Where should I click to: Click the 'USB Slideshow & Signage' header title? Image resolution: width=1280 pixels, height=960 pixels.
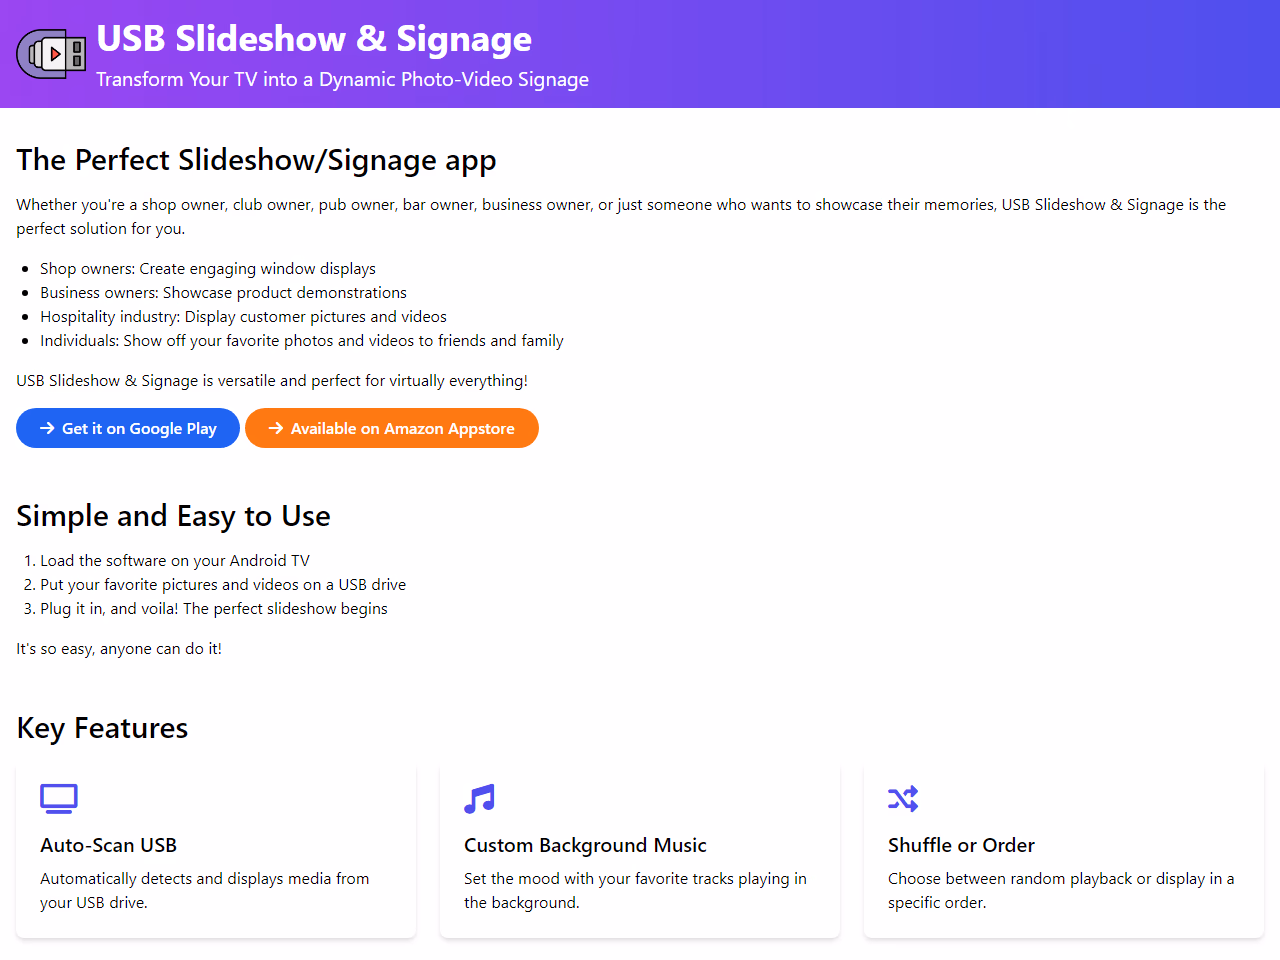tap(314, 39)
